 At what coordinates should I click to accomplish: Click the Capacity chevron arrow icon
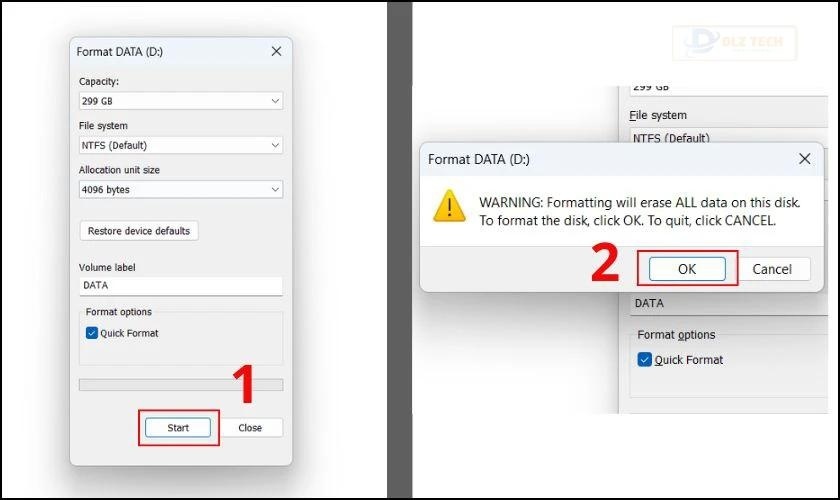275,101
